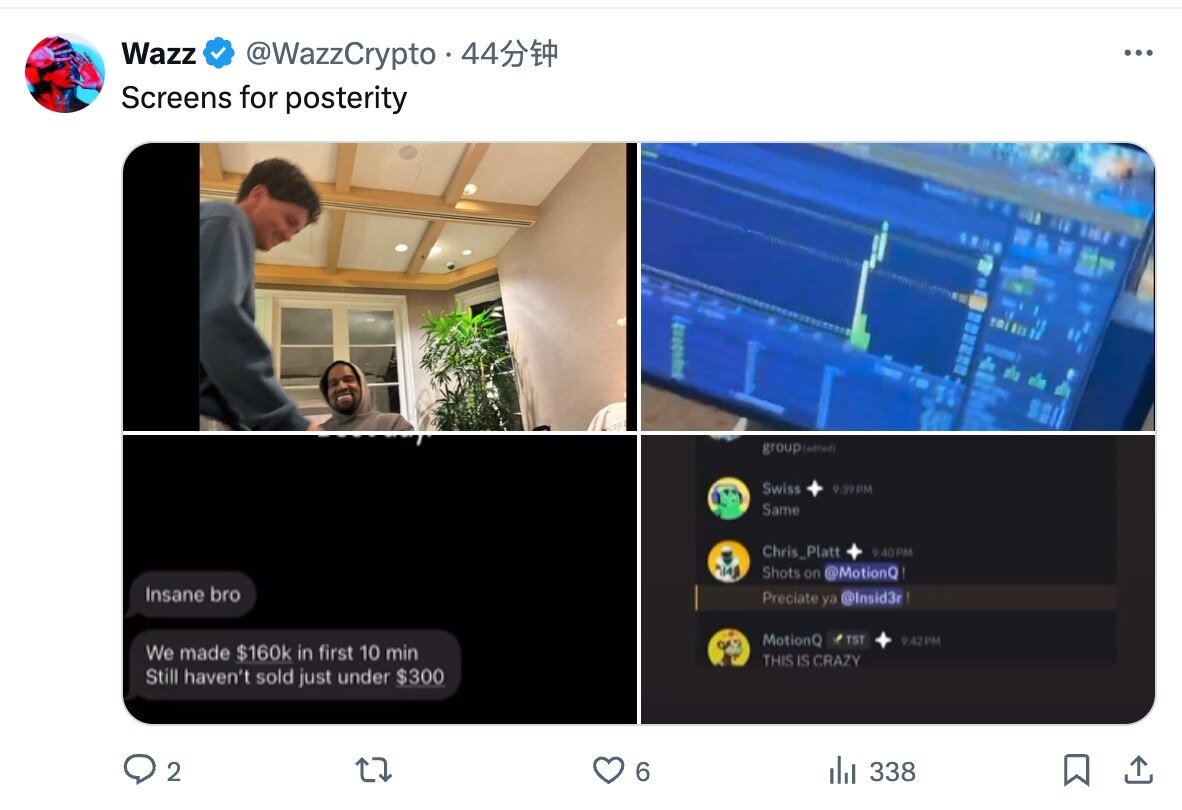Image resolution: width=1182 pixels, height=810 pixels.
Task: Open the 'Insane bro' text message screenshot
Action: (x=380, y=579)
